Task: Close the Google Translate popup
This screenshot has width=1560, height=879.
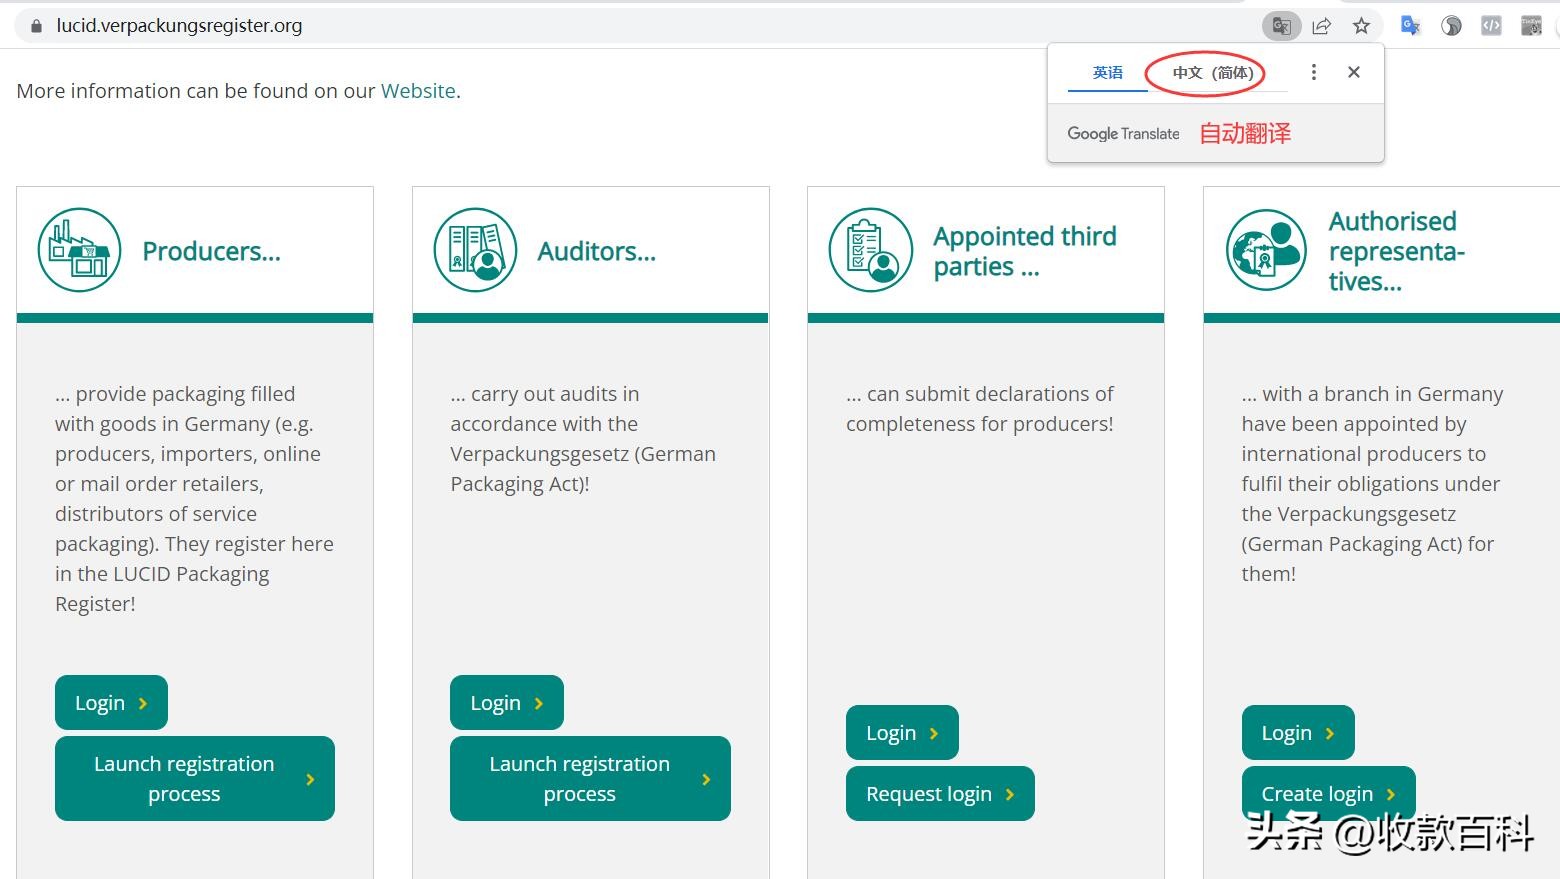Action: (1354, 72)
